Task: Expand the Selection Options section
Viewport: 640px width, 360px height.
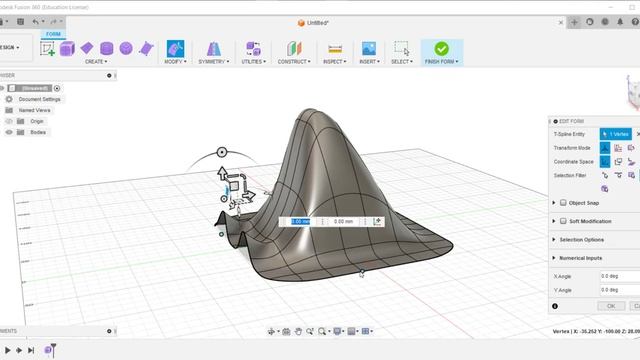Action: click(x=554, y=240)
